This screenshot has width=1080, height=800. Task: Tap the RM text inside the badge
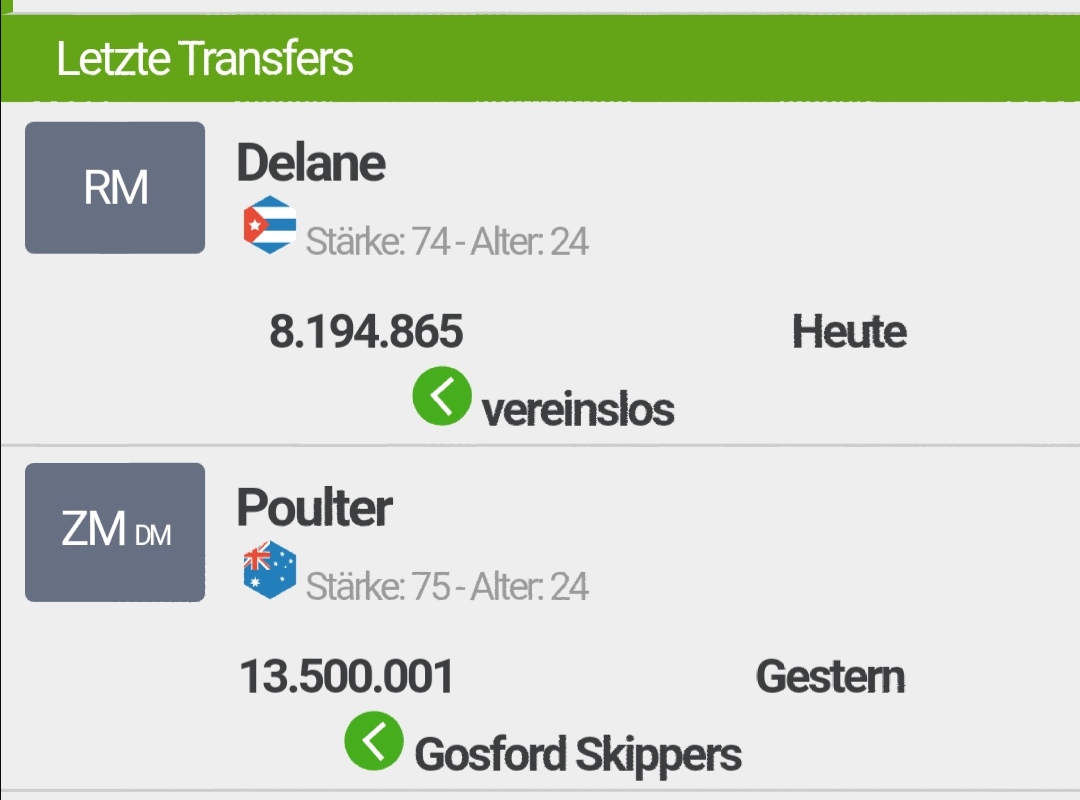point(116,187)
